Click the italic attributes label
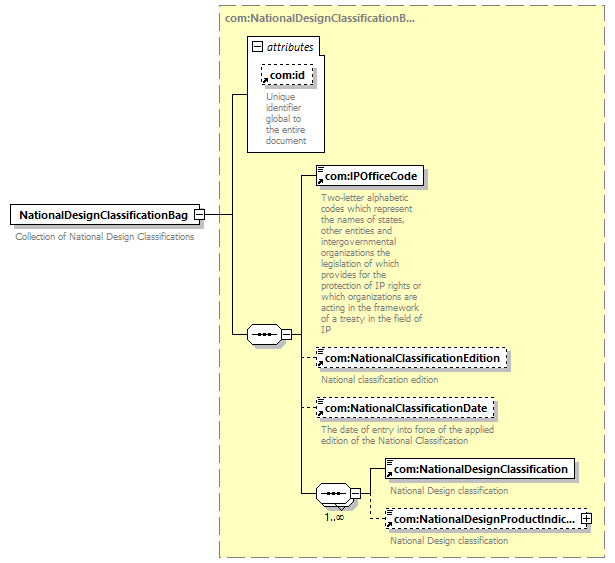Image resolution: width=615 pixels, height=563 pixels. coord(290,47)
